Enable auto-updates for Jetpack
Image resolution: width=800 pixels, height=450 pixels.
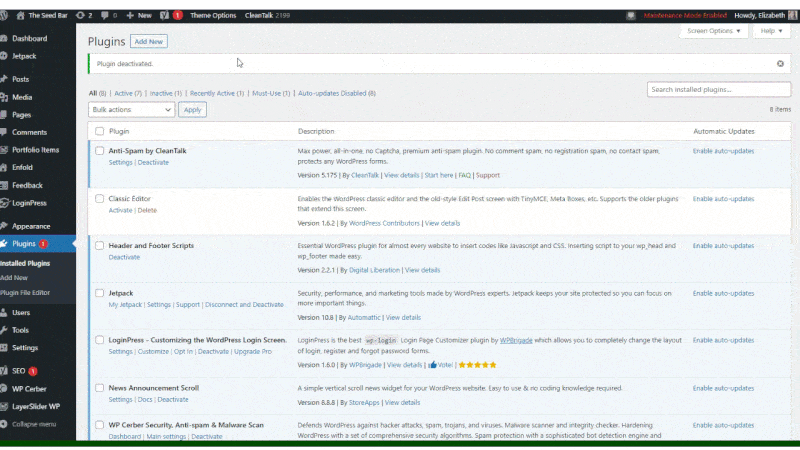click(x=723, y=293)
